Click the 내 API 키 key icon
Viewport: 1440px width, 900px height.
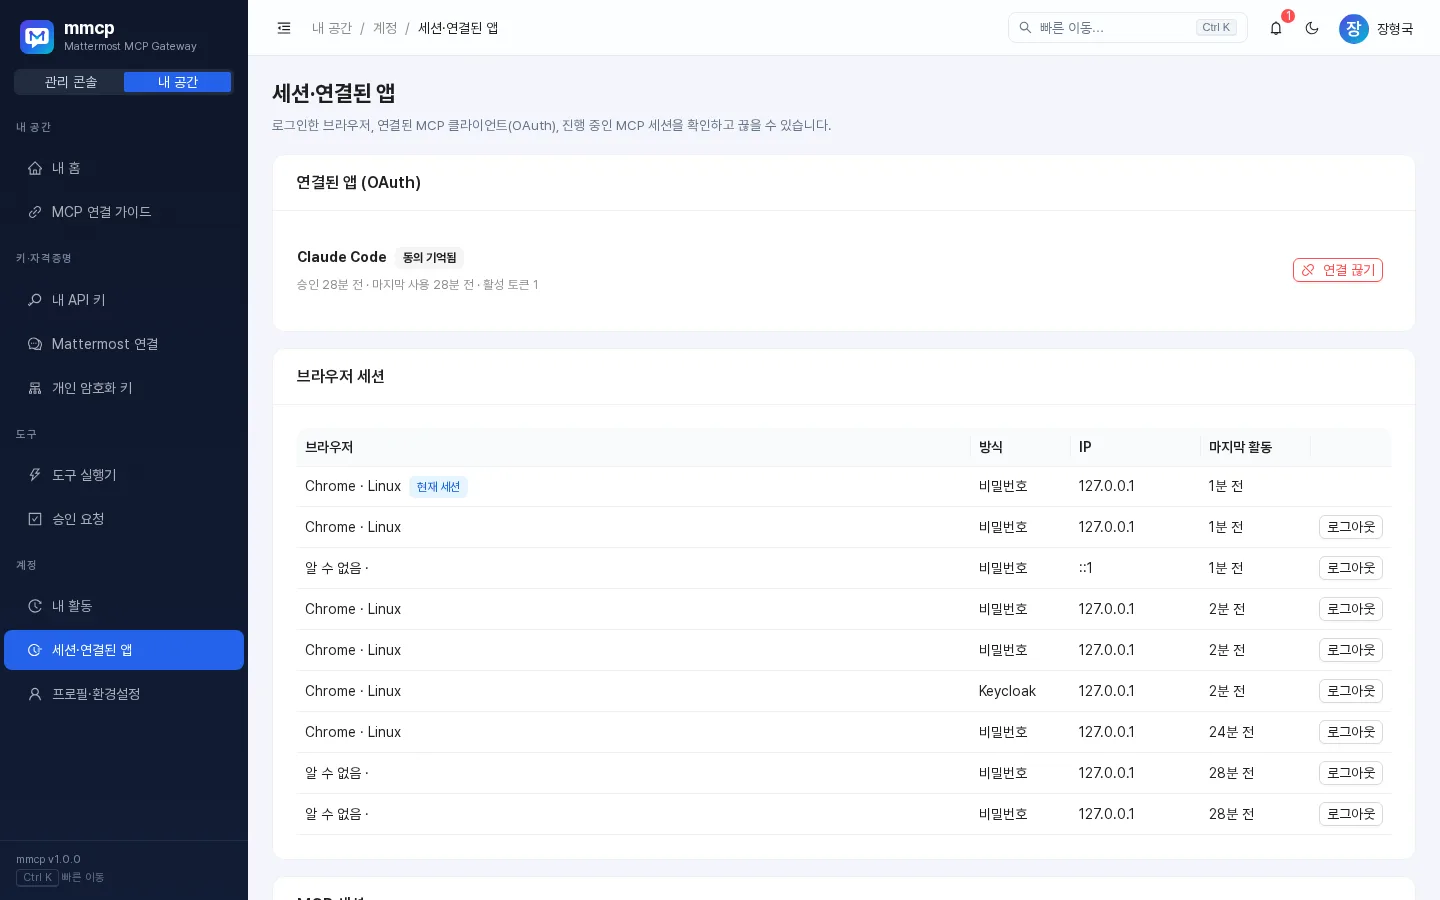pos(35,300)
